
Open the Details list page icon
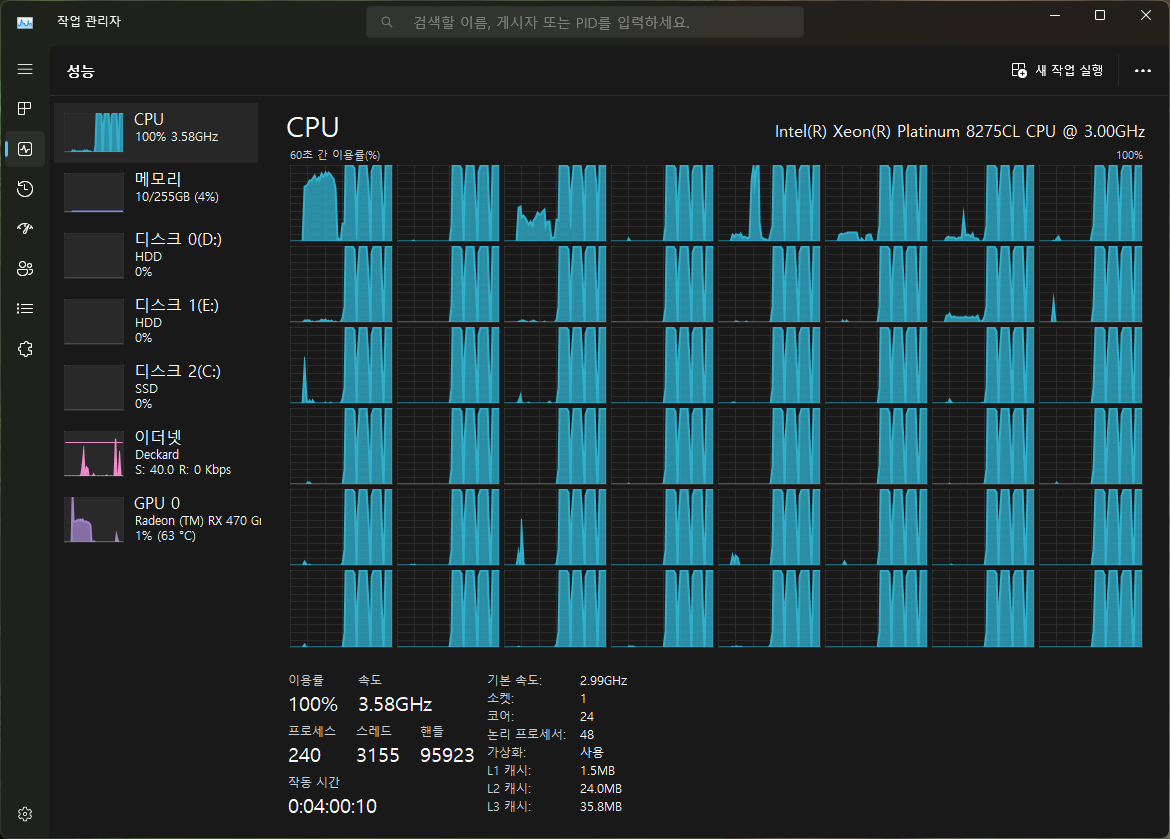click(25, 308)
